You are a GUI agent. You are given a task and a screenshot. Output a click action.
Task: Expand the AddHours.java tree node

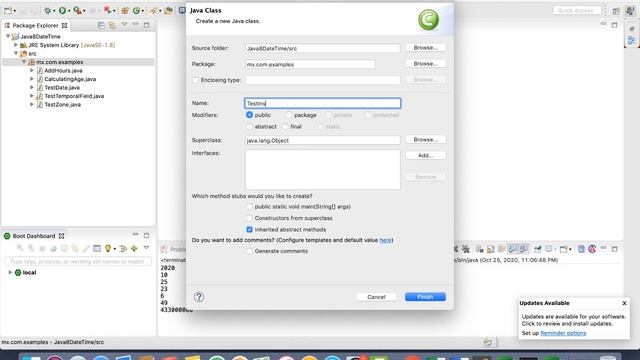point(32,71)
